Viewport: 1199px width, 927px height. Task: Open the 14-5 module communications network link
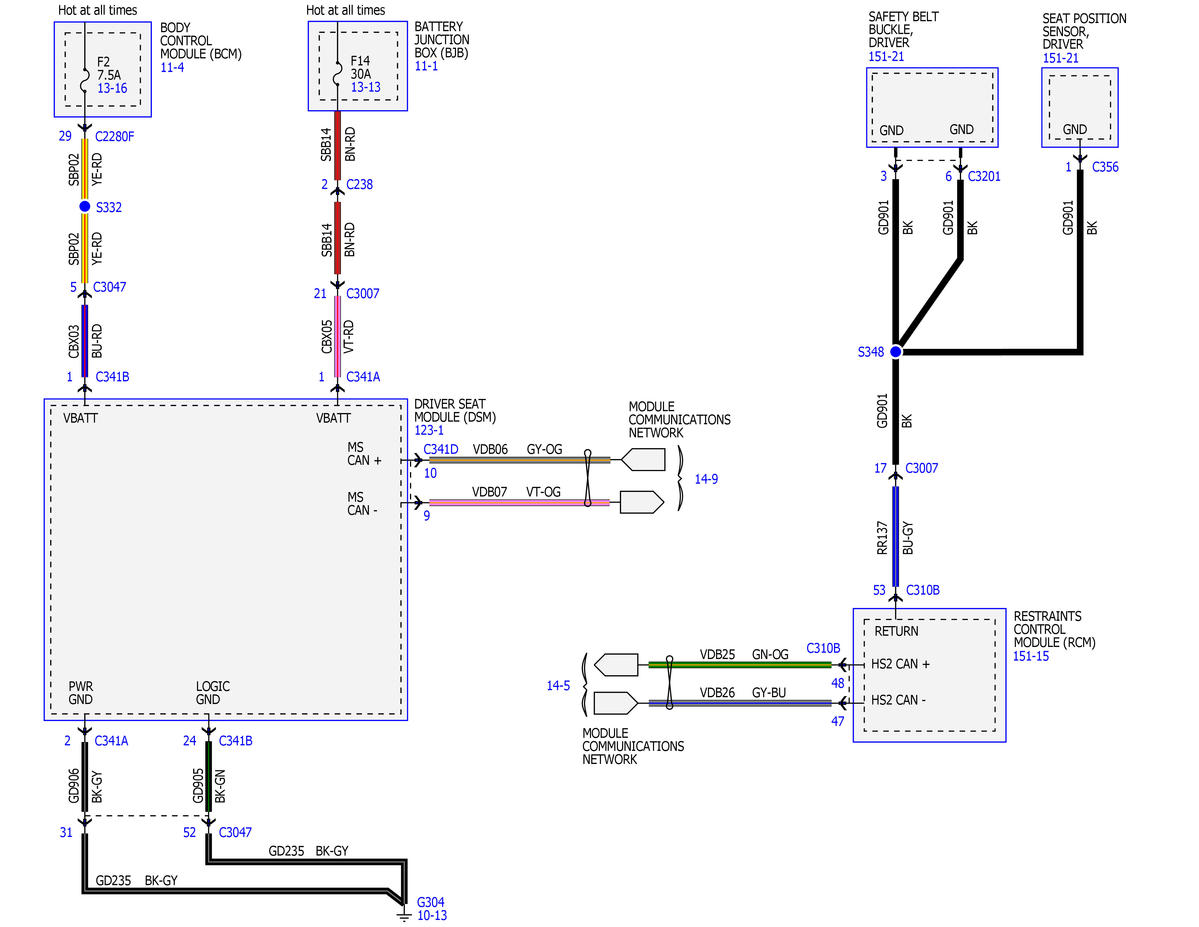click(558, 686)
